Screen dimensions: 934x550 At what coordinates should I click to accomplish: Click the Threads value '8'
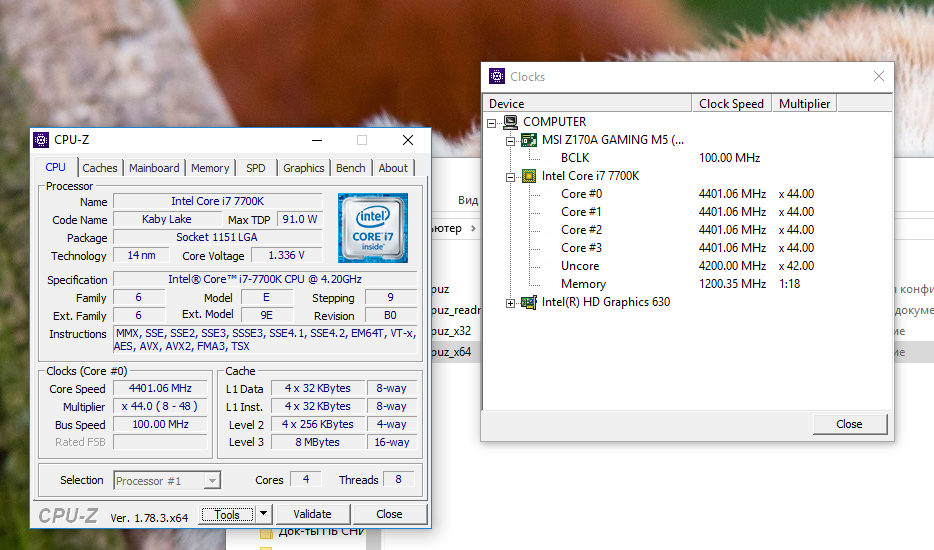pyautogui.click(x=398, y=479)
